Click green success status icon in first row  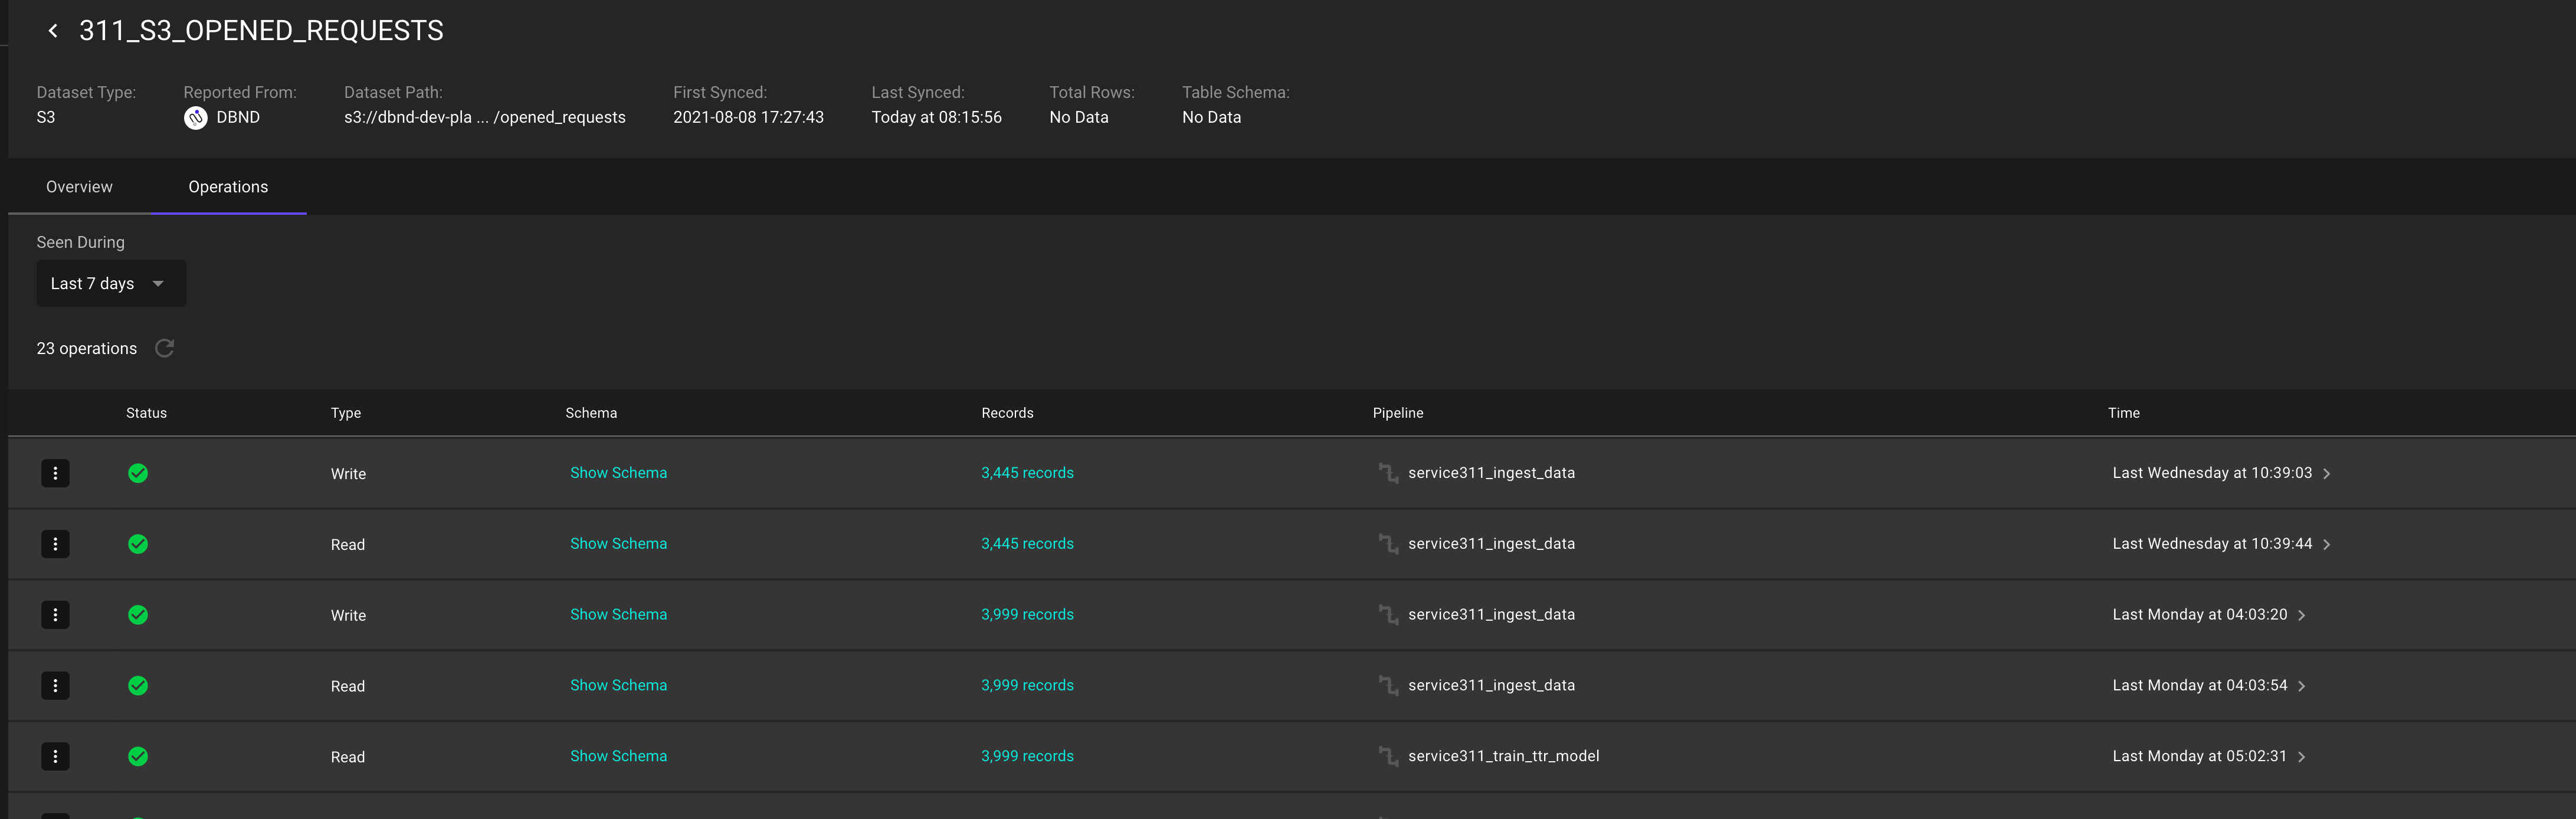138,473
